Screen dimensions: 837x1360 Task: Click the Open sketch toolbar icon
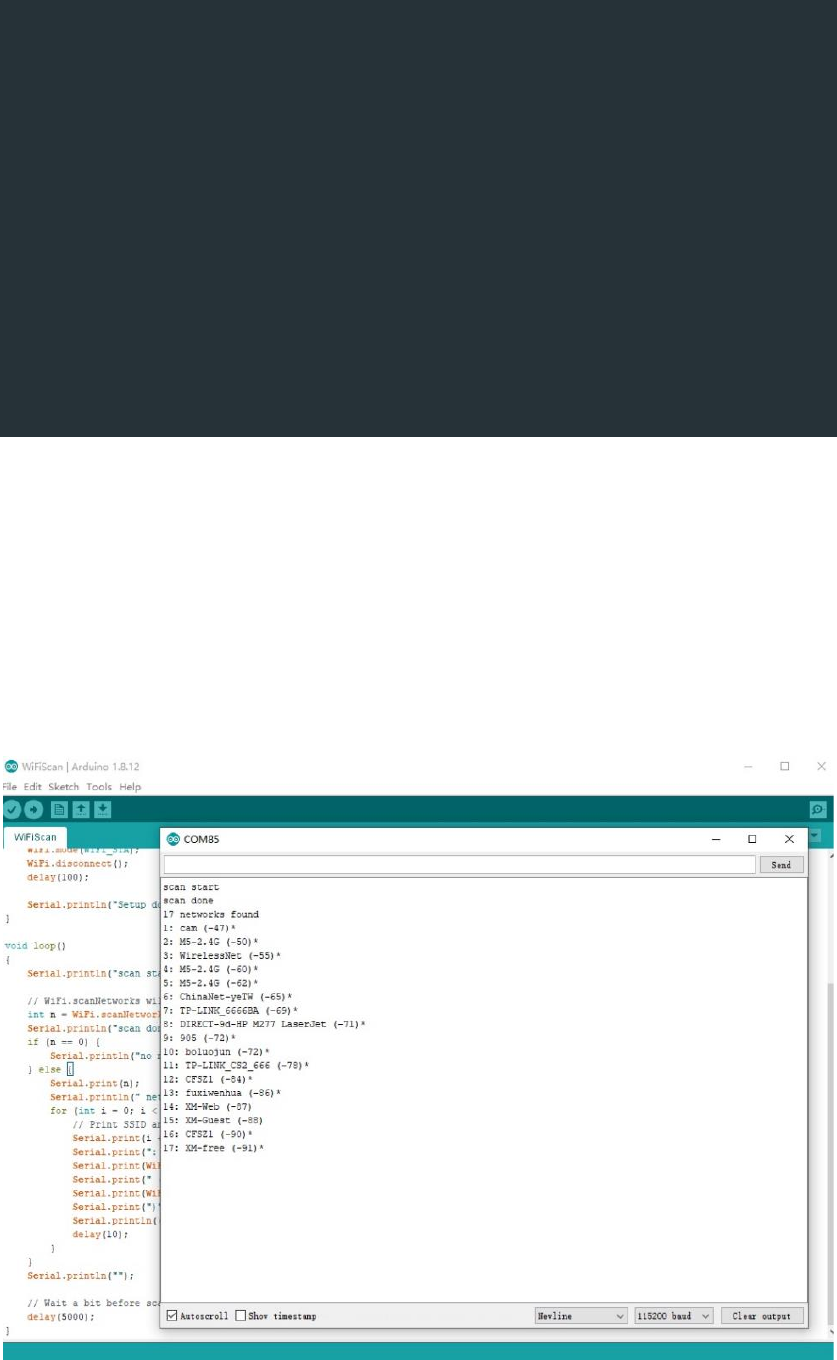point(81,809)
